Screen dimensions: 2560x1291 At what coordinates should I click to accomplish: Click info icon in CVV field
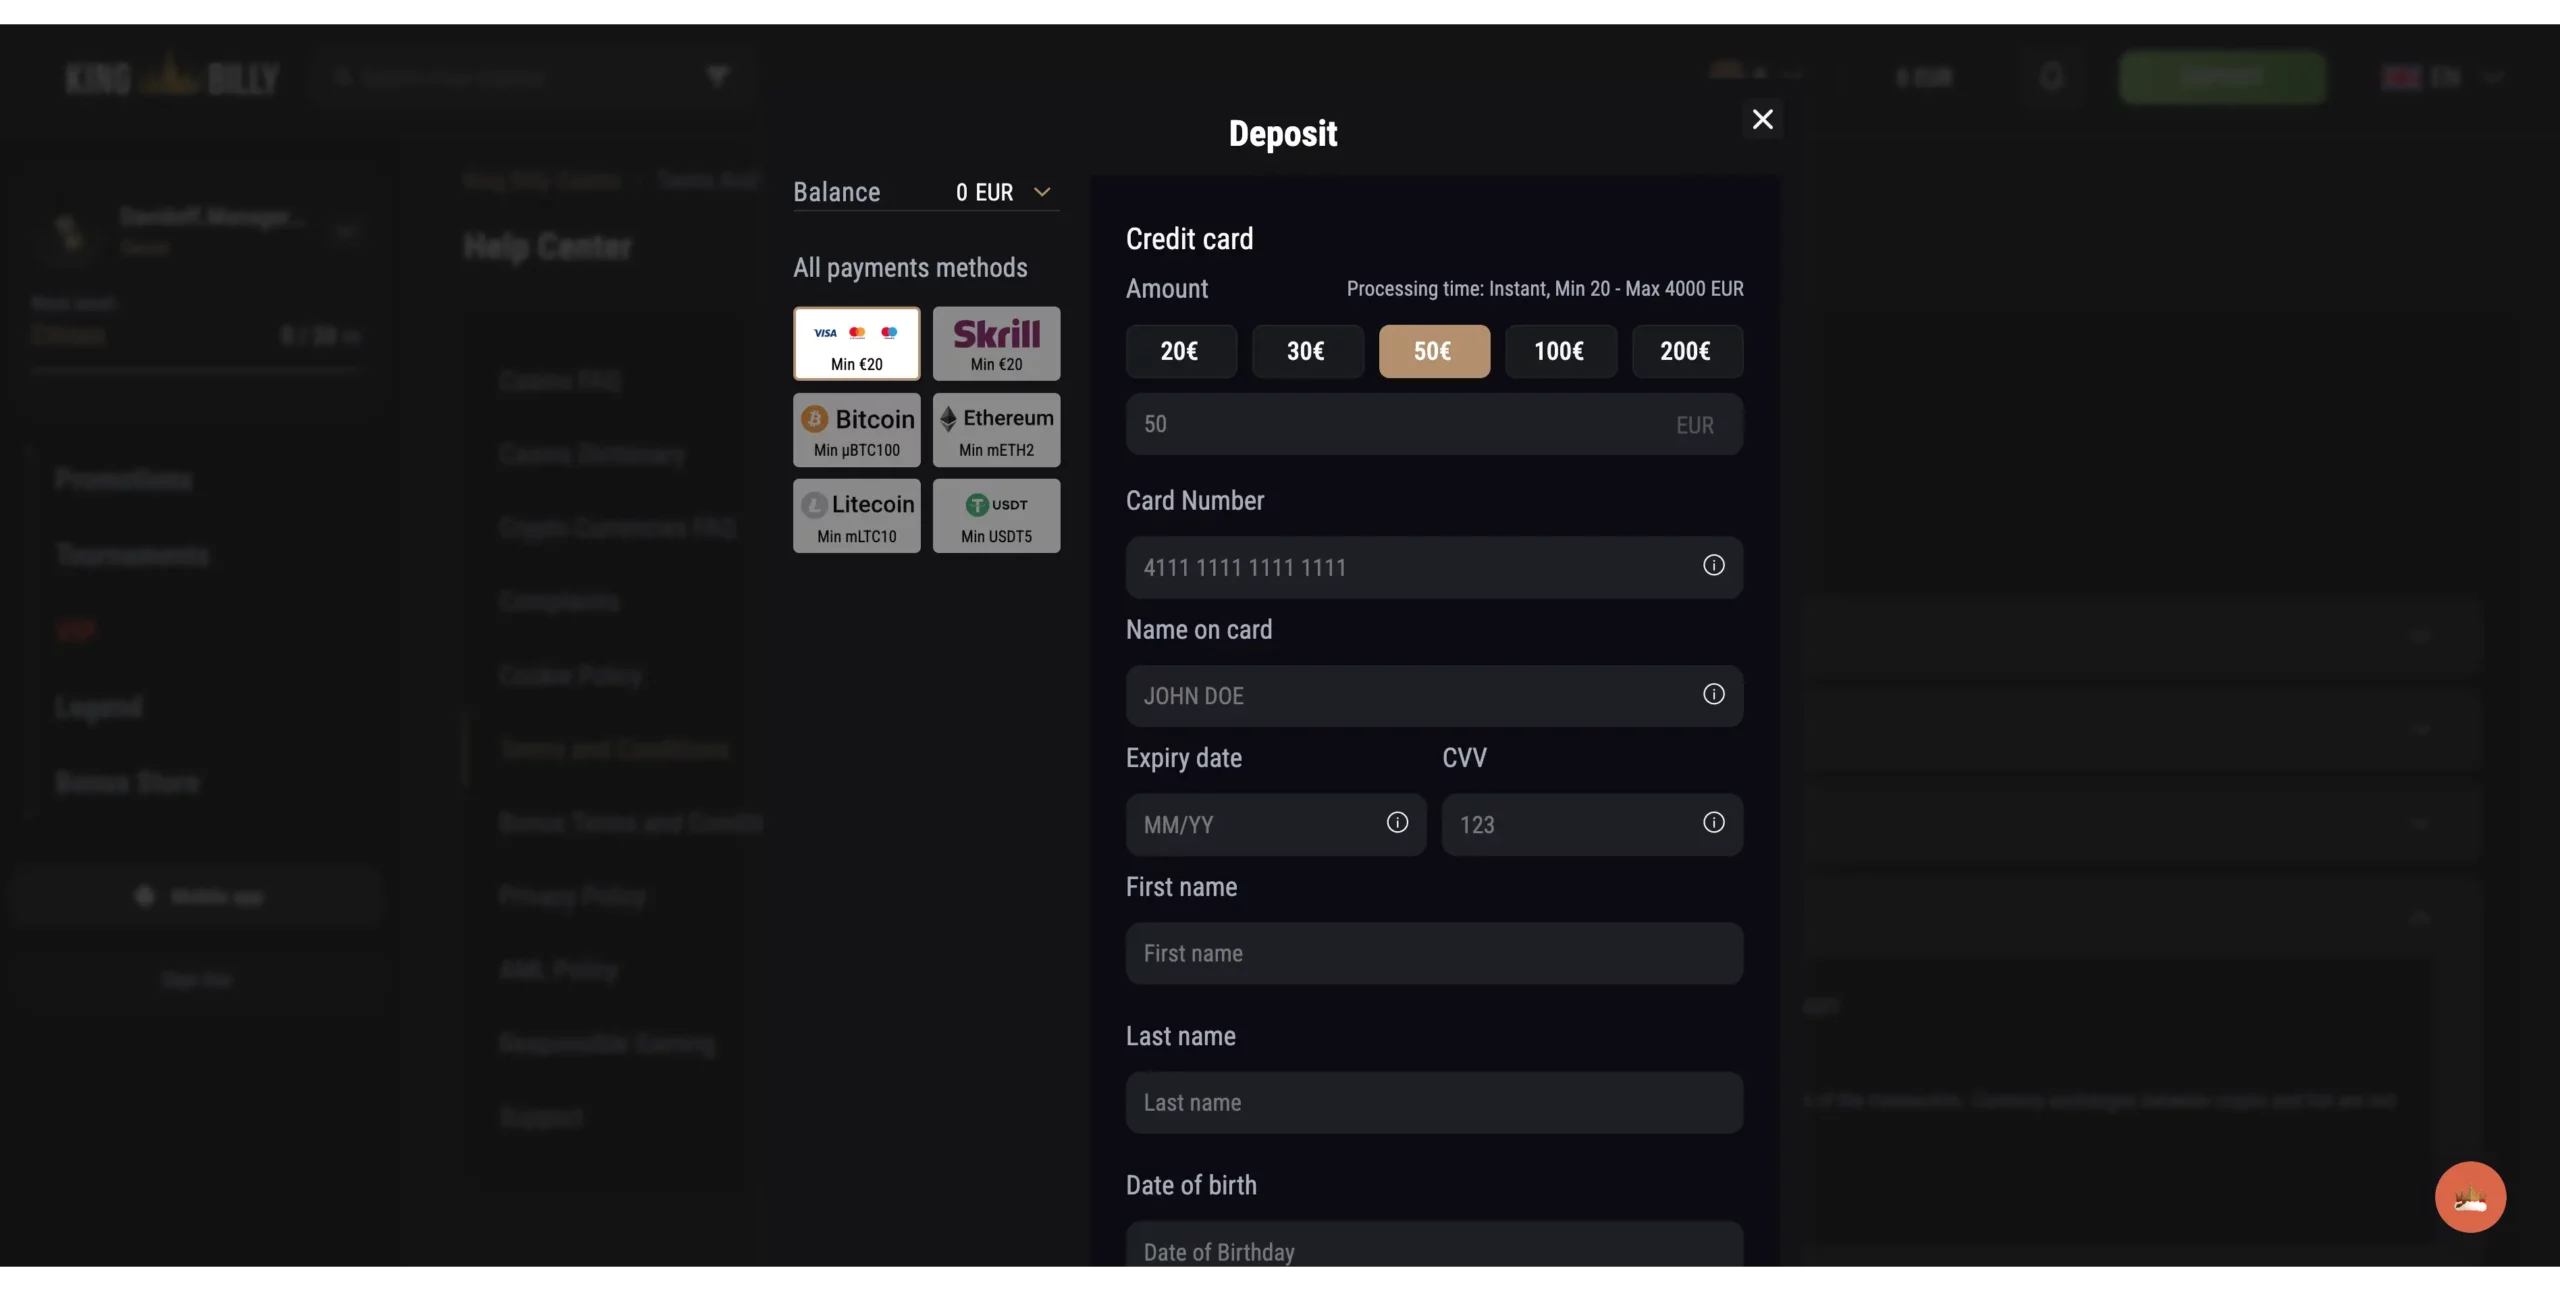point(1713,823)
